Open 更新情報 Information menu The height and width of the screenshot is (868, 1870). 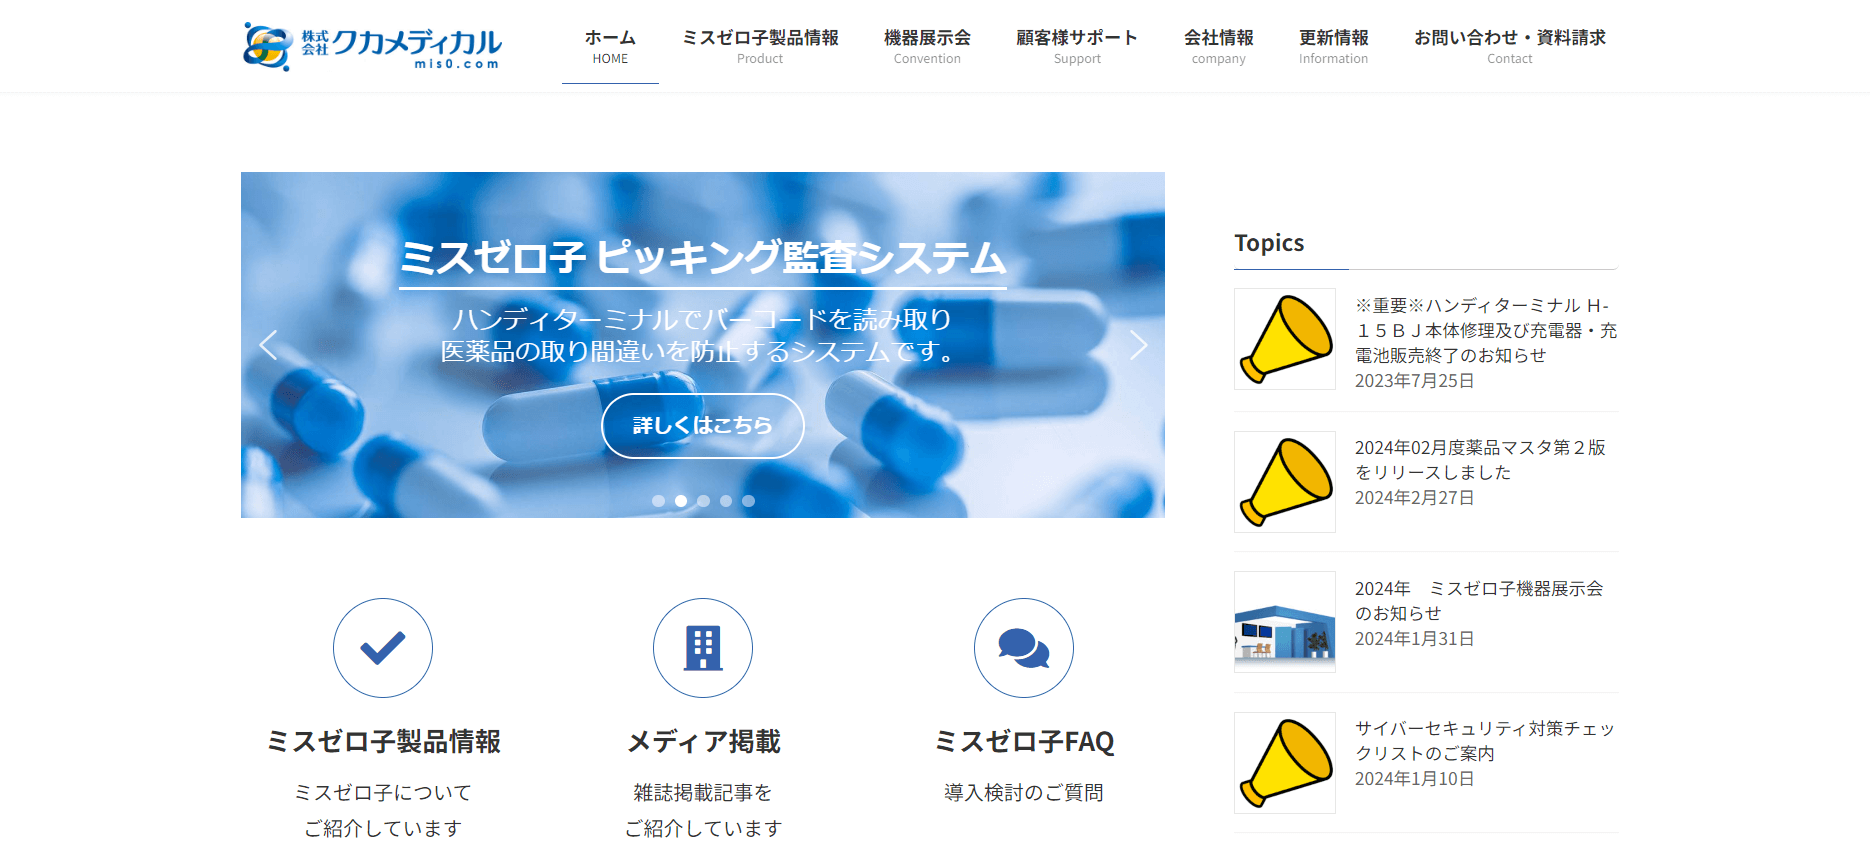pyautogui.click(x=1334, y=47)
